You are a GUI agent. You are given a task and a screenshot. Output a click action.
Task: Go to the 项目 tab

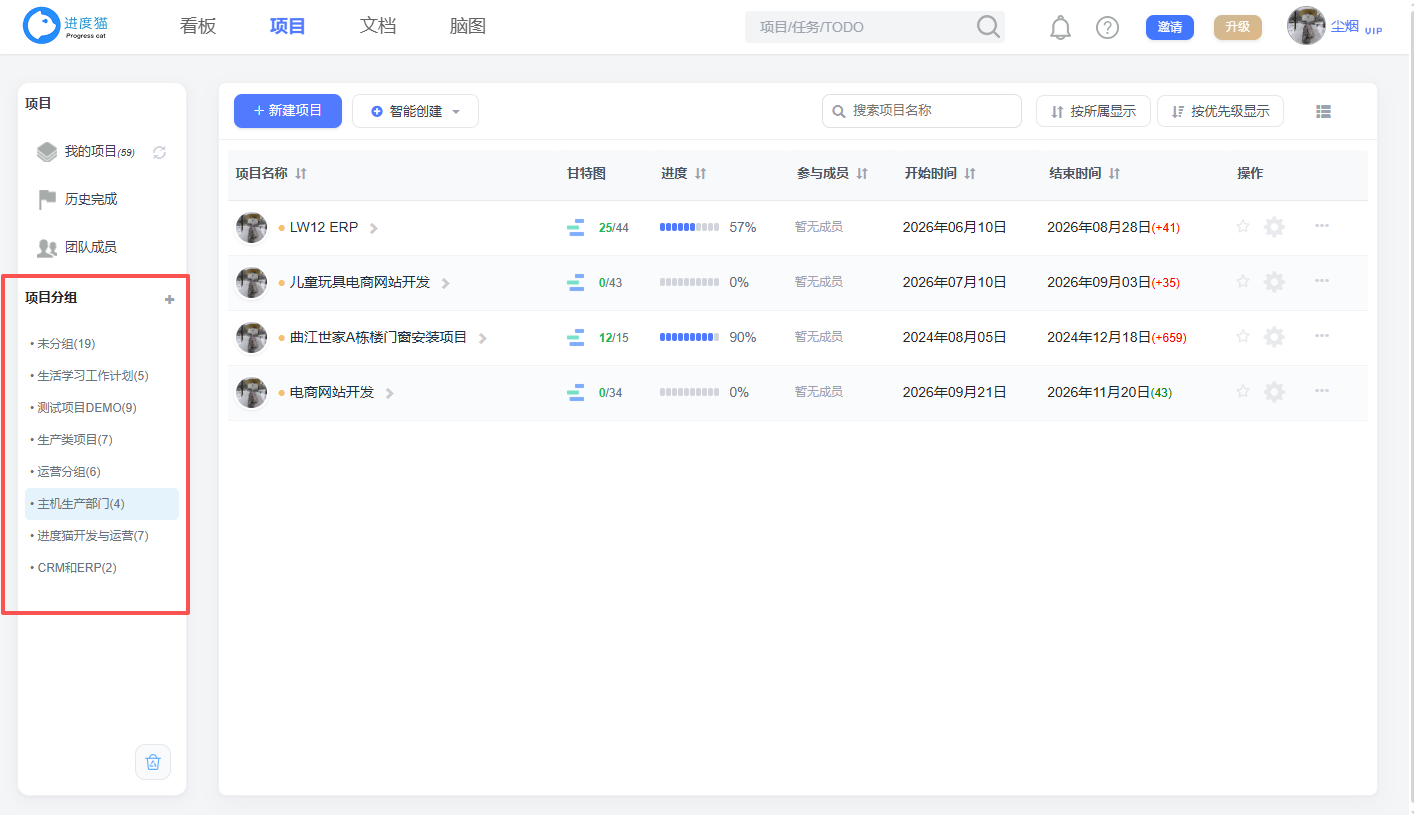[x=288, y=27]
